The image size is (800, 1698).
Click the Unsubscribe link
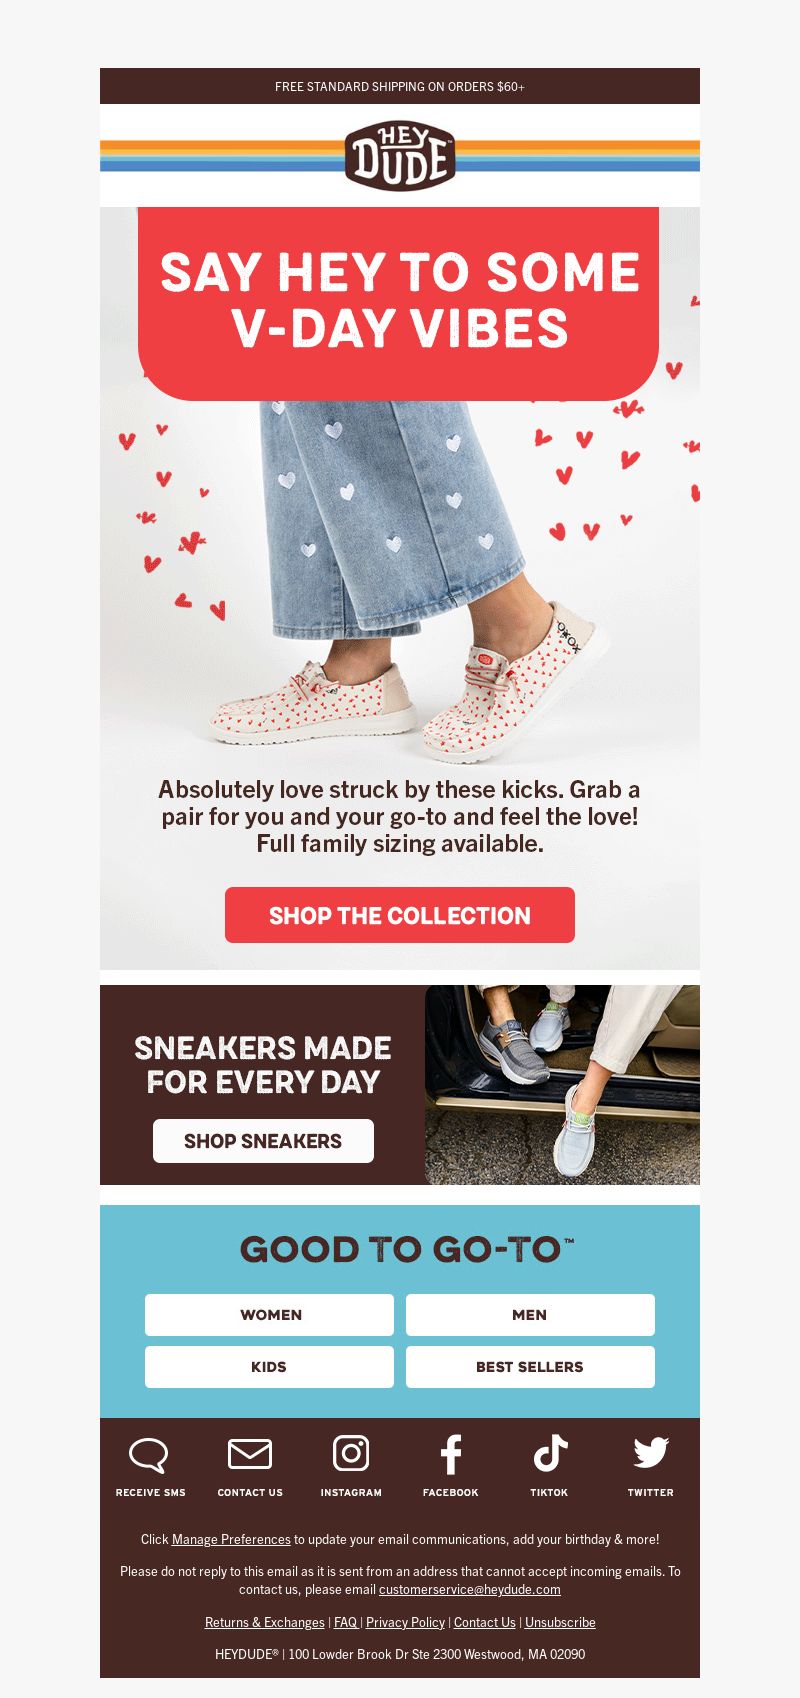coord(560,1622)
